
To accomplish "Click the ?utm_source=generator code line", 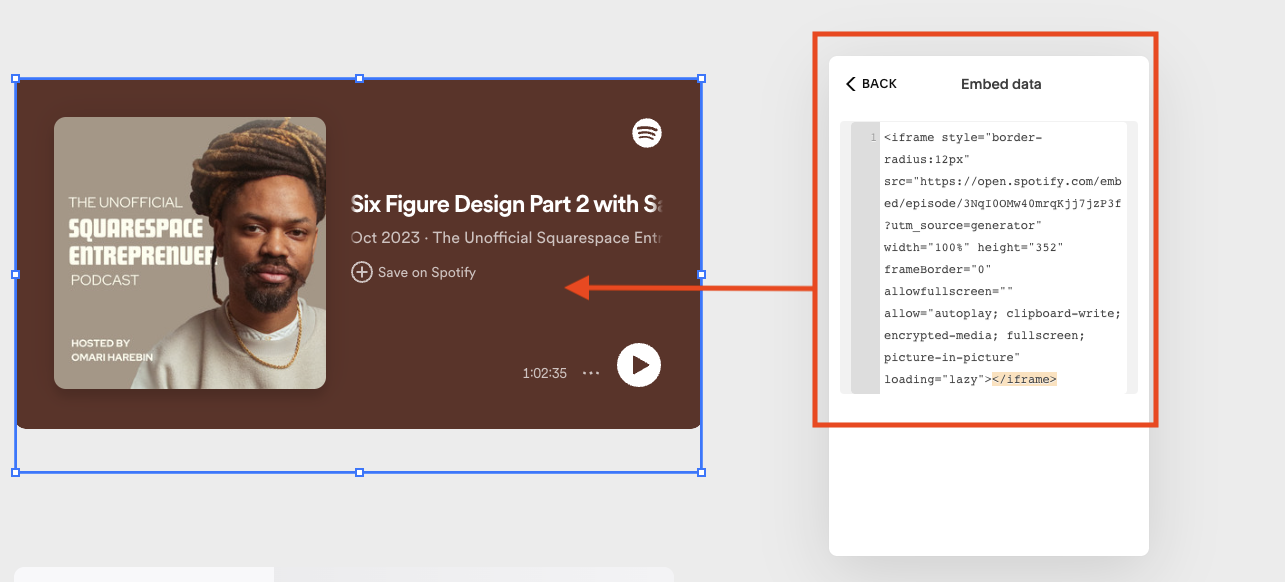I will [x=963, y=225].
